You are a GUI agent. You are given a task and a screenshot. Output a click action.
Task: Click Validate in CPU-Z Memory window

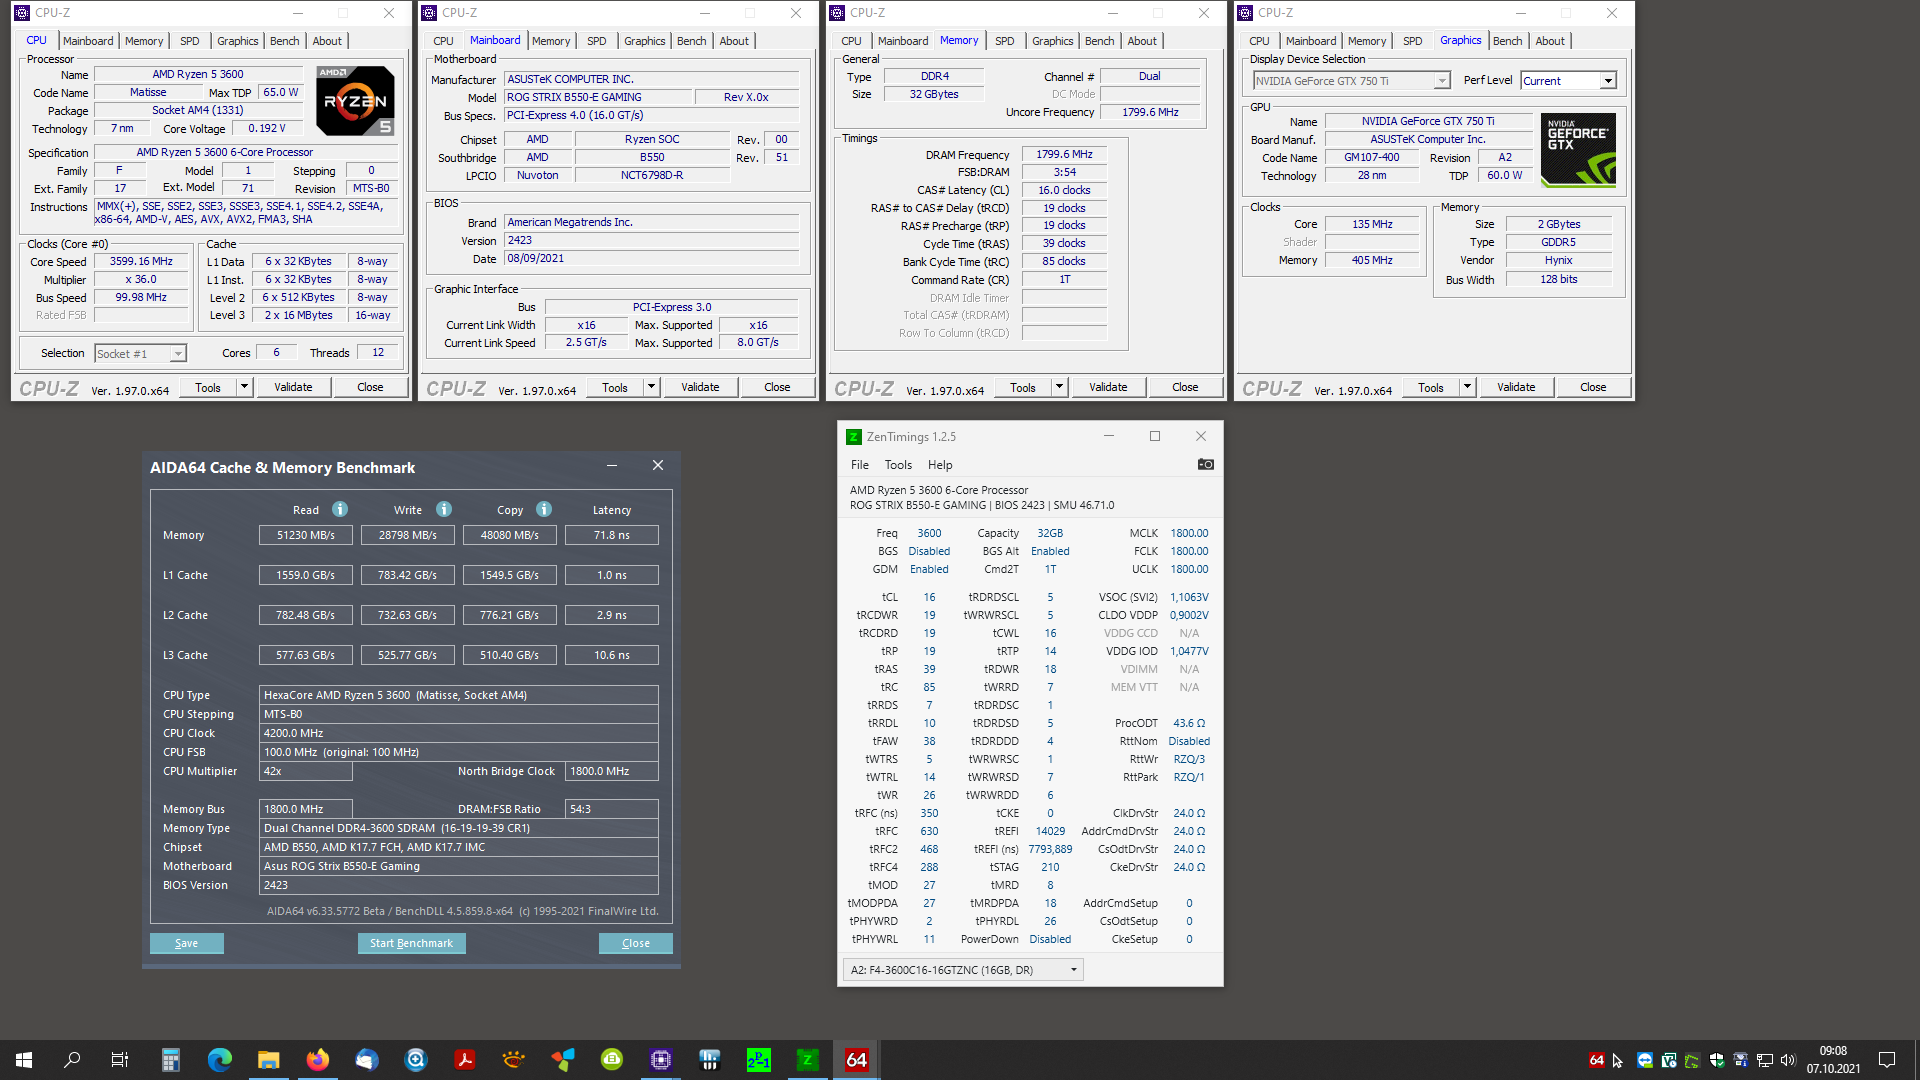tap(1107, 387)
